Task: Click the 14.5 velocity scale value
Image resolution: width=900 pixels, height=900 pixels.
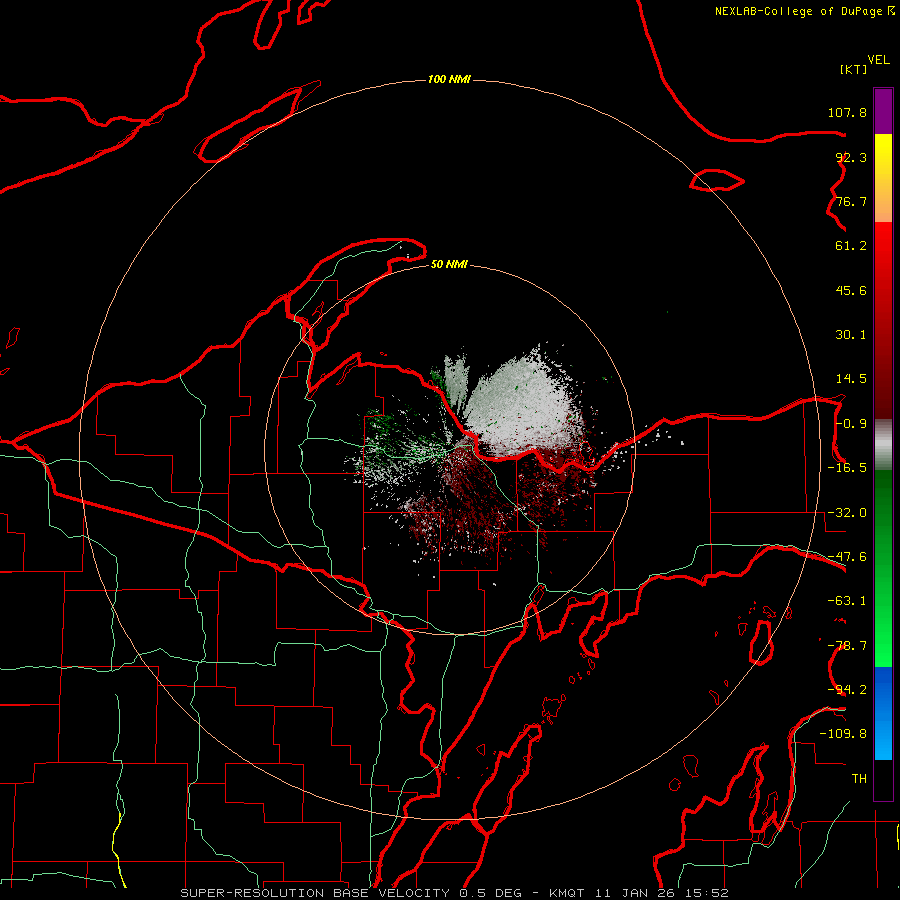Action: (x=851, y=379)
